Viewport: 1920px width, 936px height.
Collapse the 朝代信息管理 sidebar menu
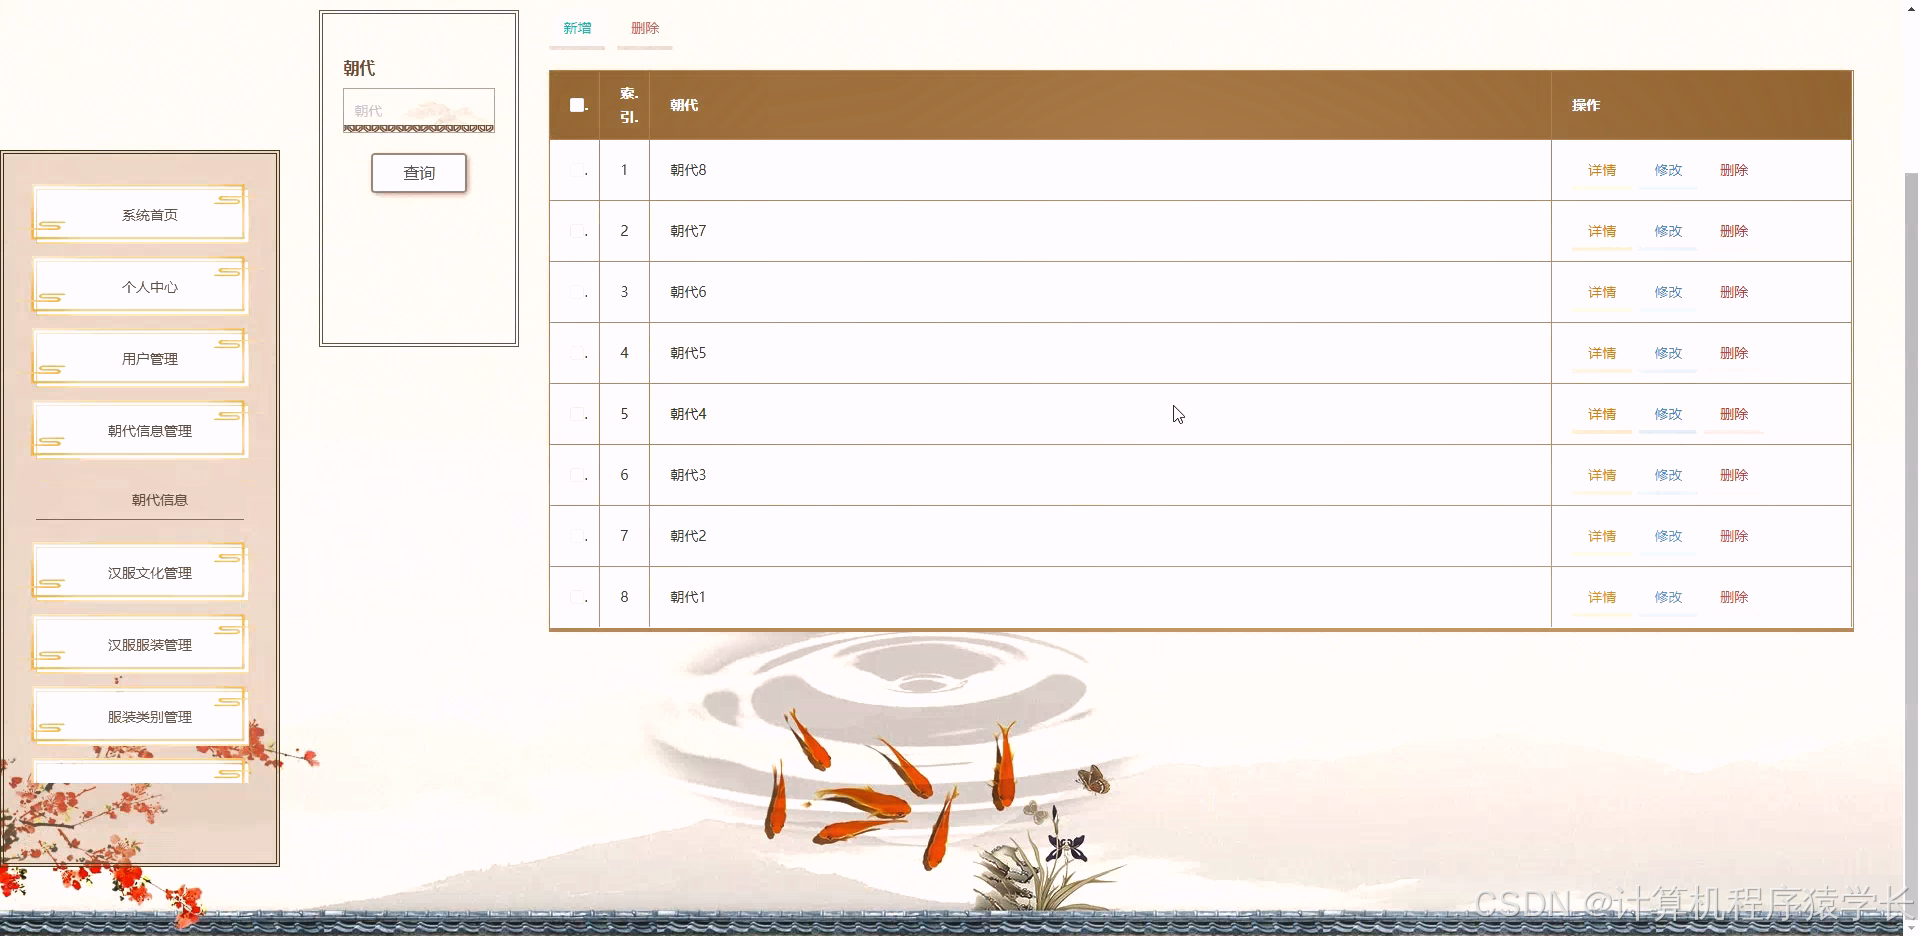click(140, 430)
